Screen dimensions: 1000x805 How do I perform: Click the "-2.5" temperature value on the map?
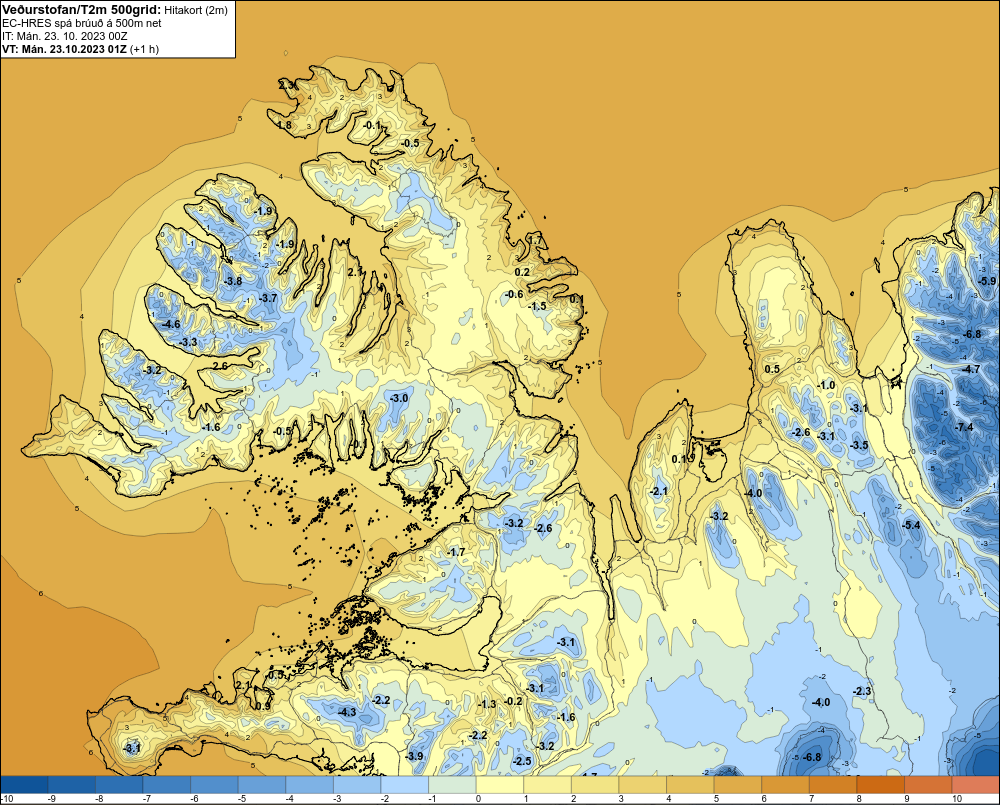(x=522, y=761)
